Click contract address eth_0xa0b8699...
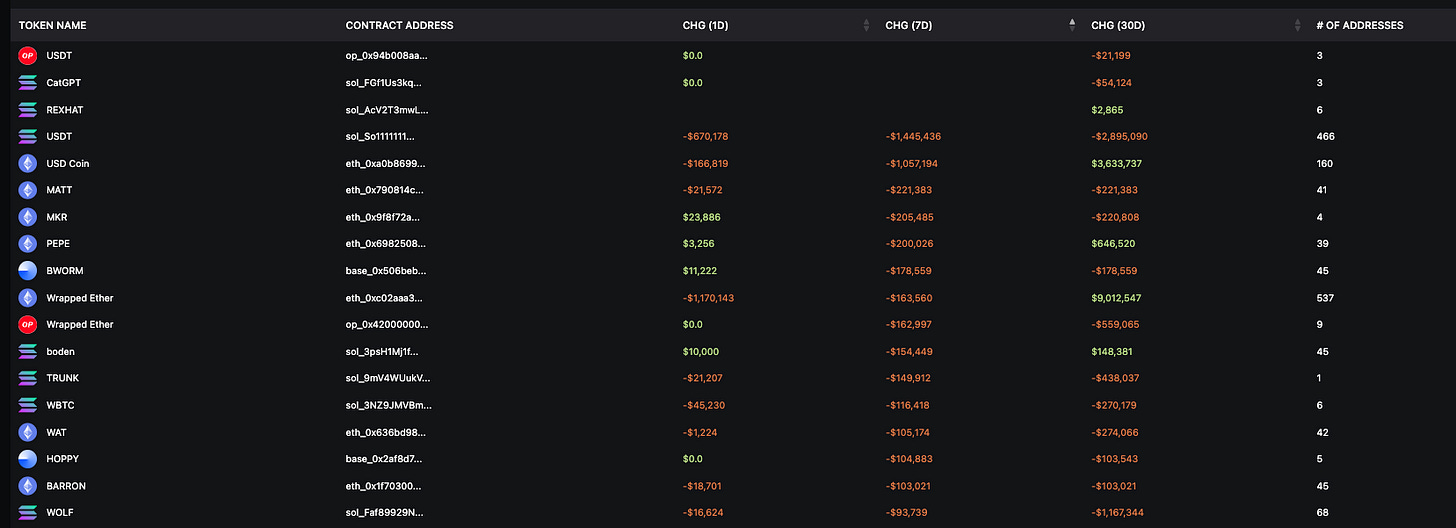1456x528 pixels. coord(385,163)
